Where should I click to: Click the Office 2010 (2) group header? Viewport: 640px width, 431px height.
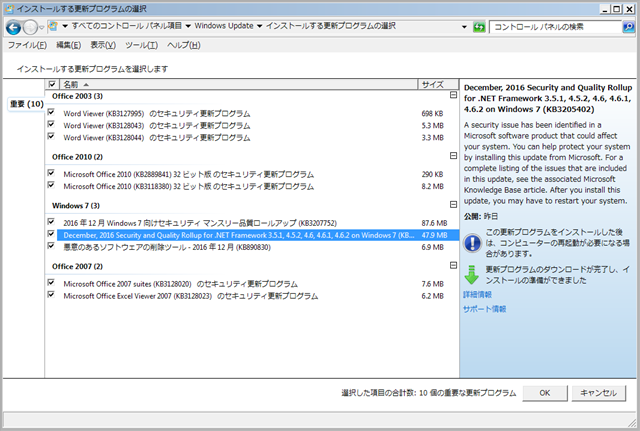click(77, 157)
